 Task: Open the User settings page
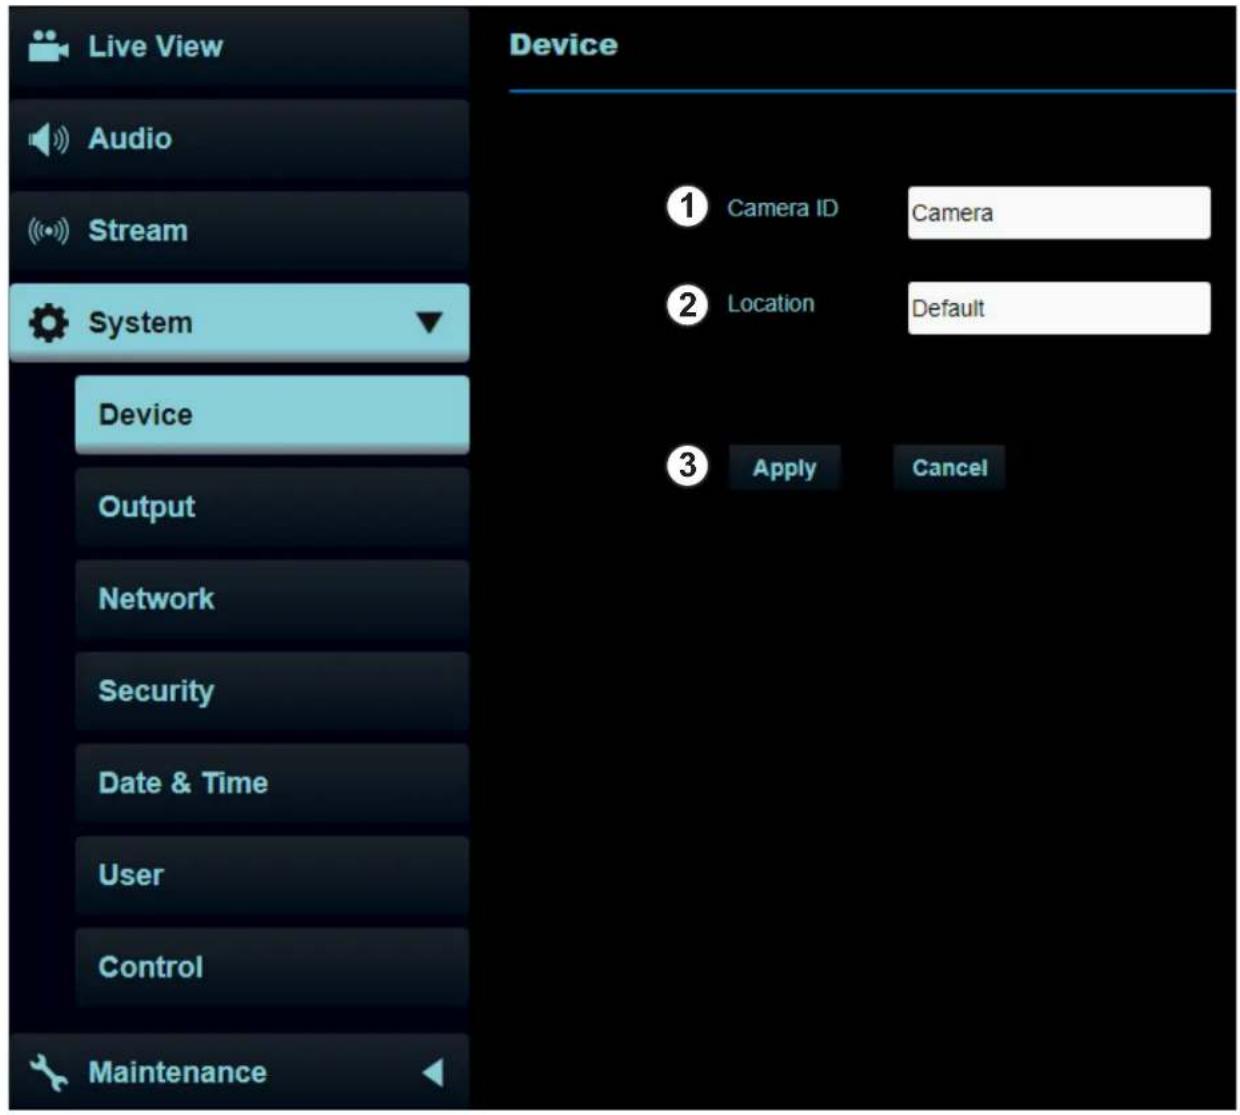coord(272,874)
